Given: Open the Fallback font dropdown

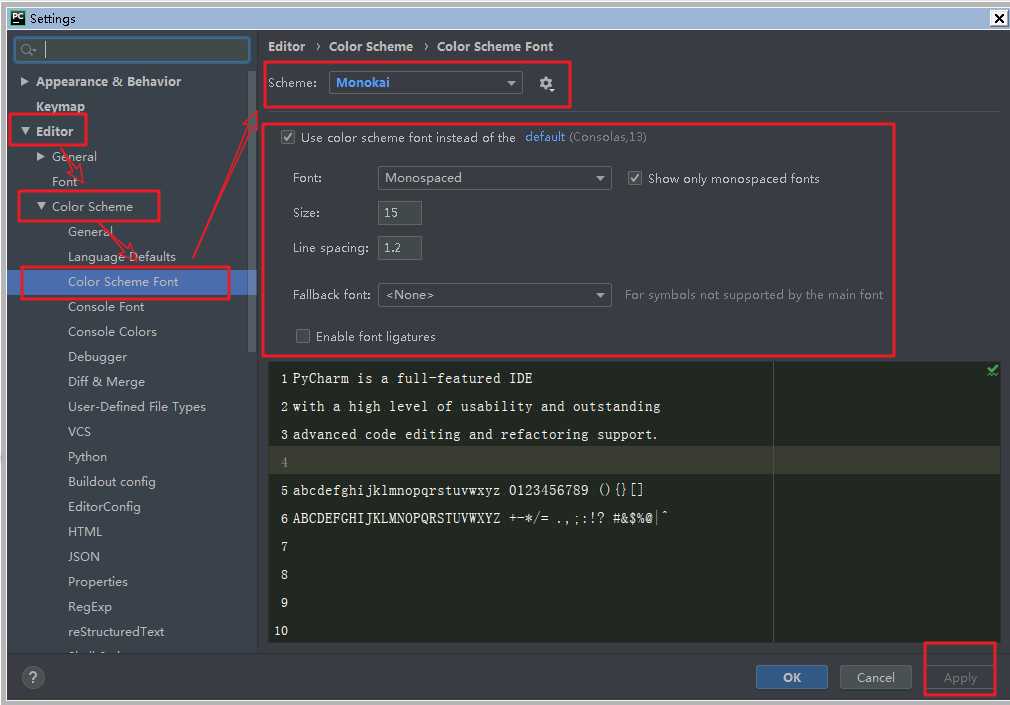Looking at the screenshot, I should [x=494, y=295].
